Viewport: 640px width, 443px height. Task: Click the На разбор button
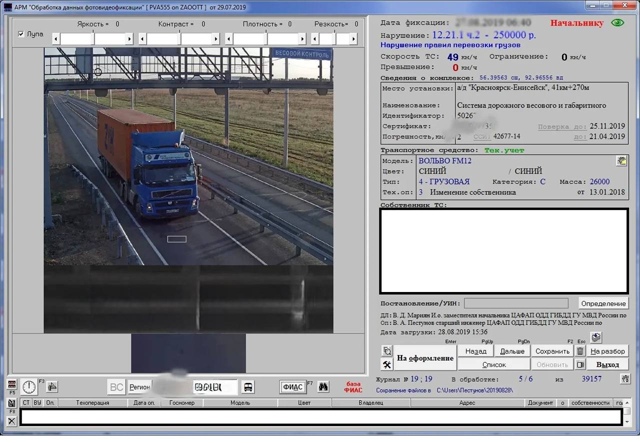607,351
